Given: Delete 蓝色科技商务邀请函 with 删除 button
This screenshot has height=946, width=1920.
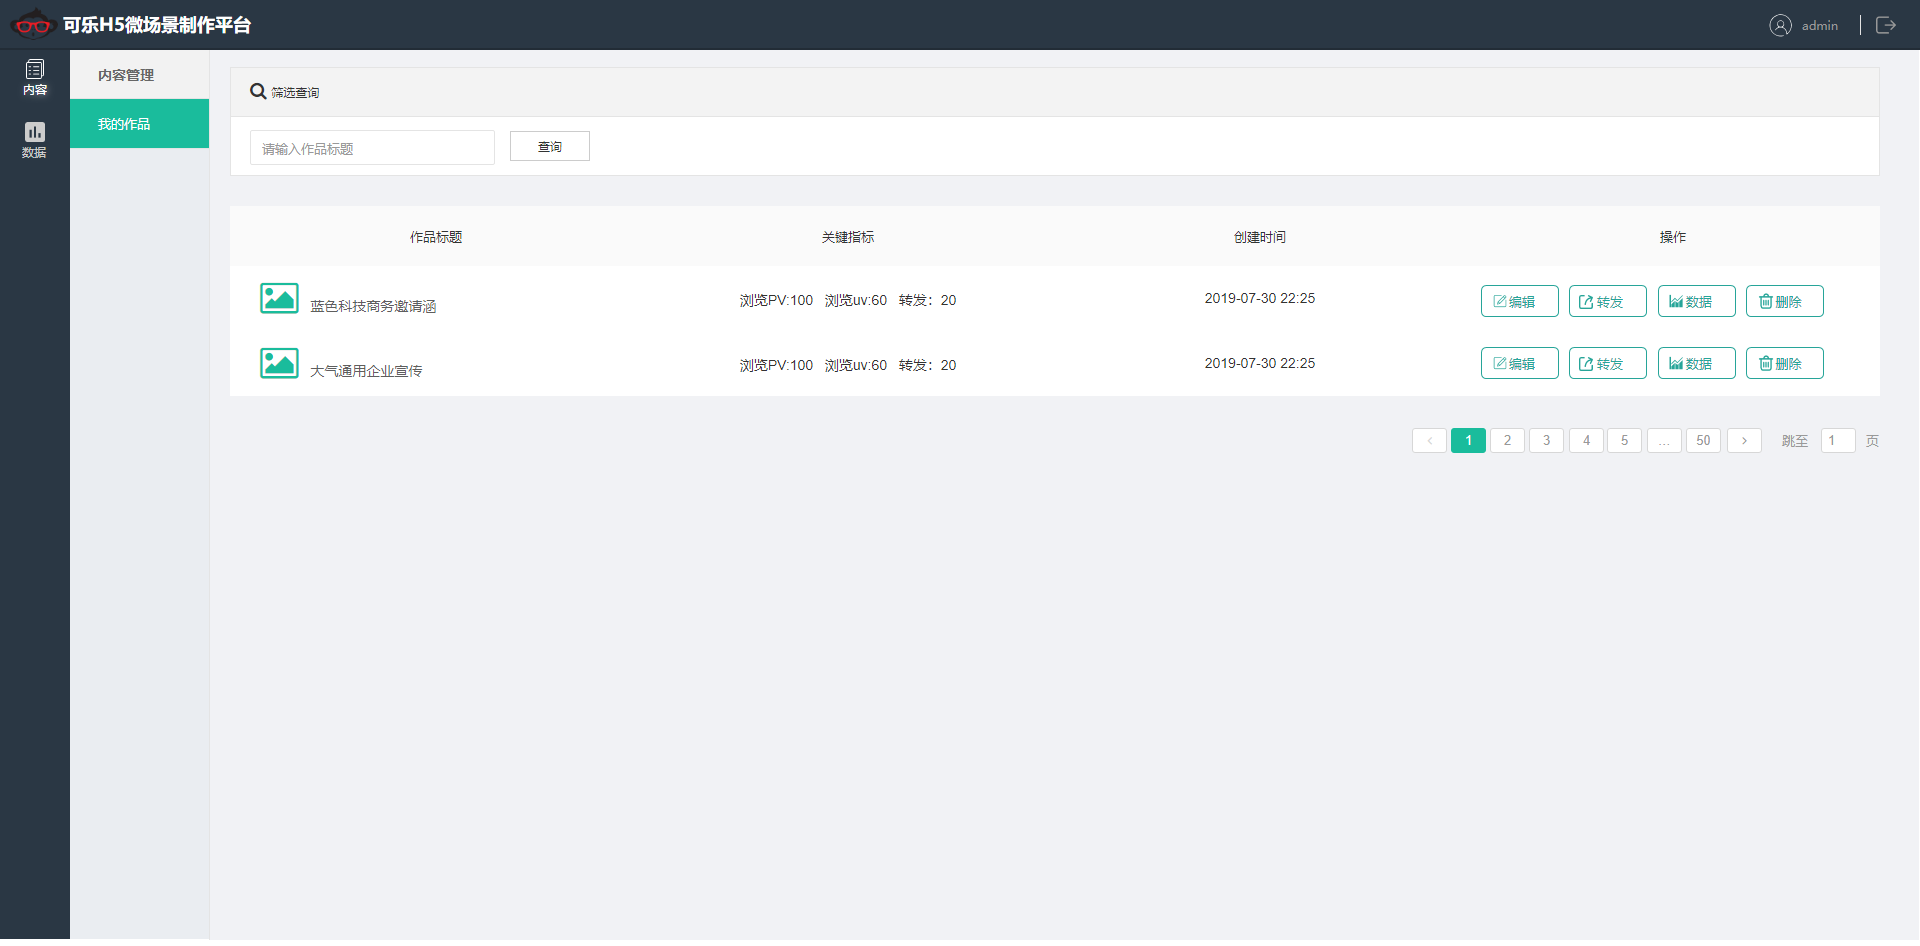Looking at the screenshot, I should (1784, 301).
